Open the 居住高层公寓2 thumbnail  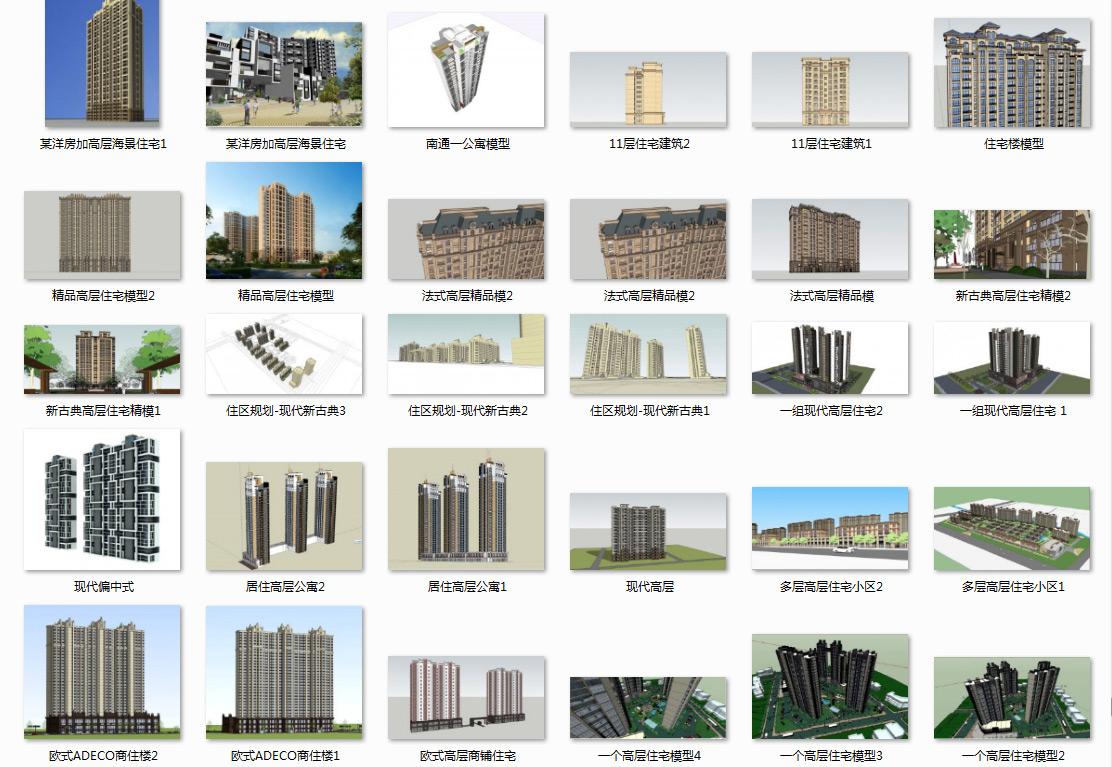point(284,516)
